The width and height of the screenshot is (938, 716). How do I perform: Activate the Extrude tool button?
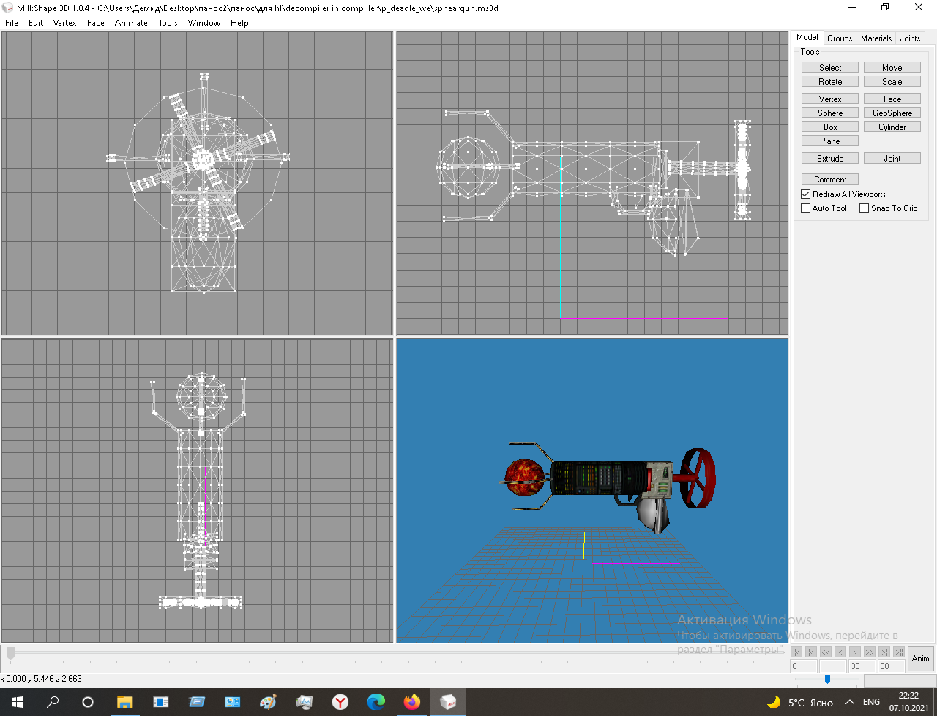pos(830,158)
